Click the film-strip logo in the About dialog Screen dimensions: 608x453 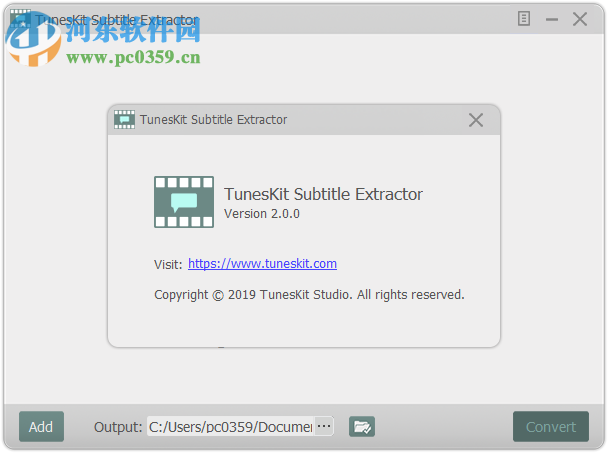[x=184, y=202]
